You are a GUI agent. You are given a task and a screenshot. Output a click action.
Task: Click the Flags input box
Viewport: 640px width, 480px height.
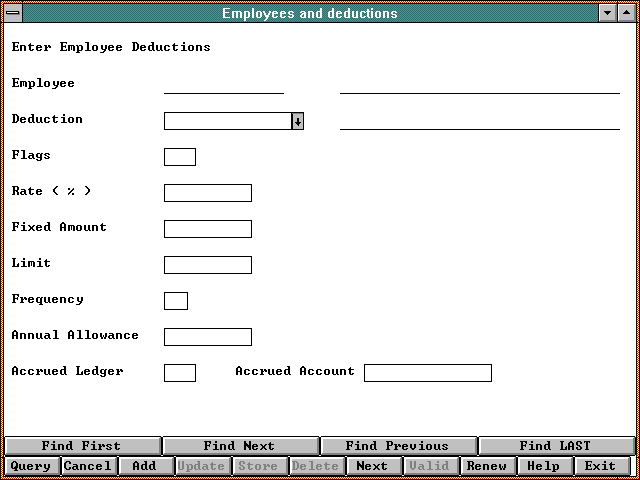pos(179,157)
